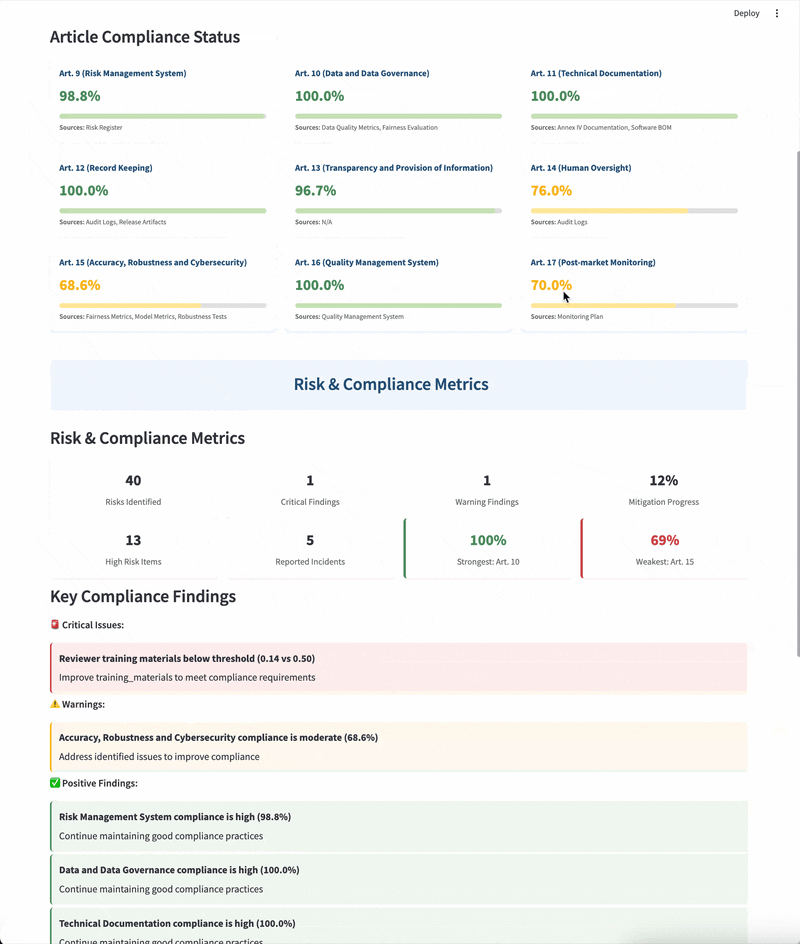
Task: Click the Art. 10 green progress bar
Action: click(x=398, y=116)
